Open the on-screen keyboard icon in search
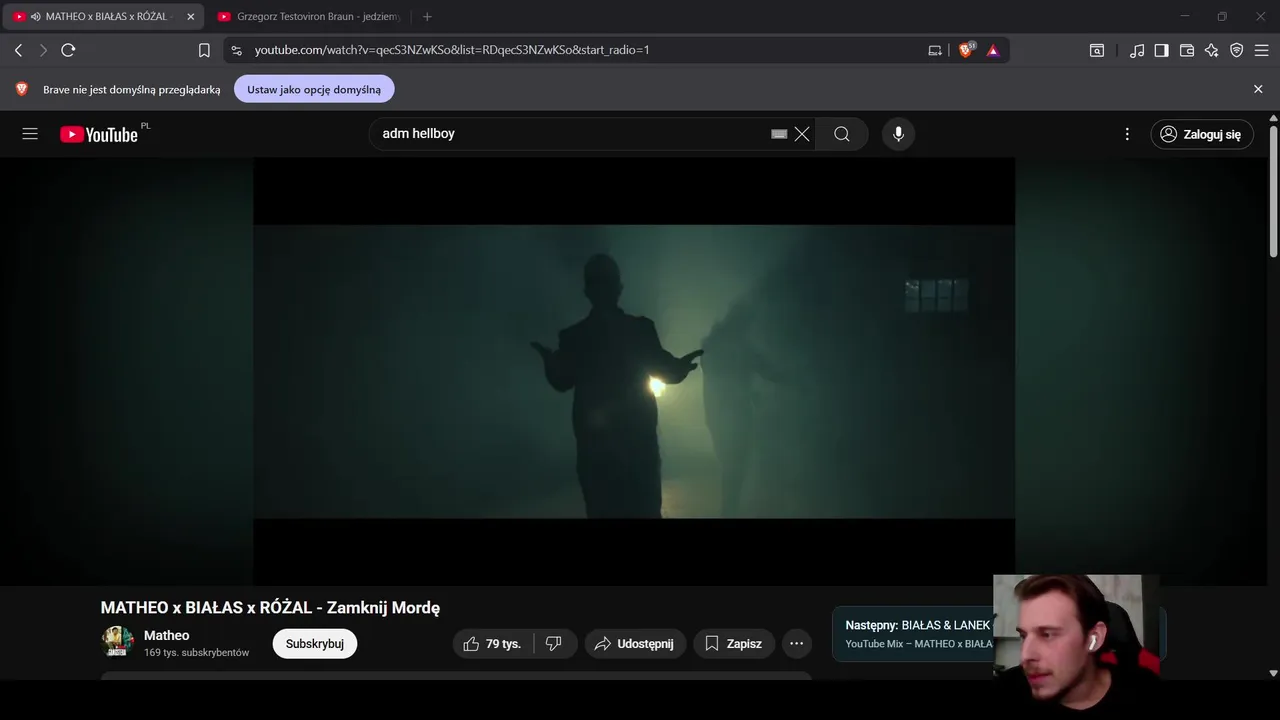The height and width of the screenshot is (720, 1280). tap(779, 134)
